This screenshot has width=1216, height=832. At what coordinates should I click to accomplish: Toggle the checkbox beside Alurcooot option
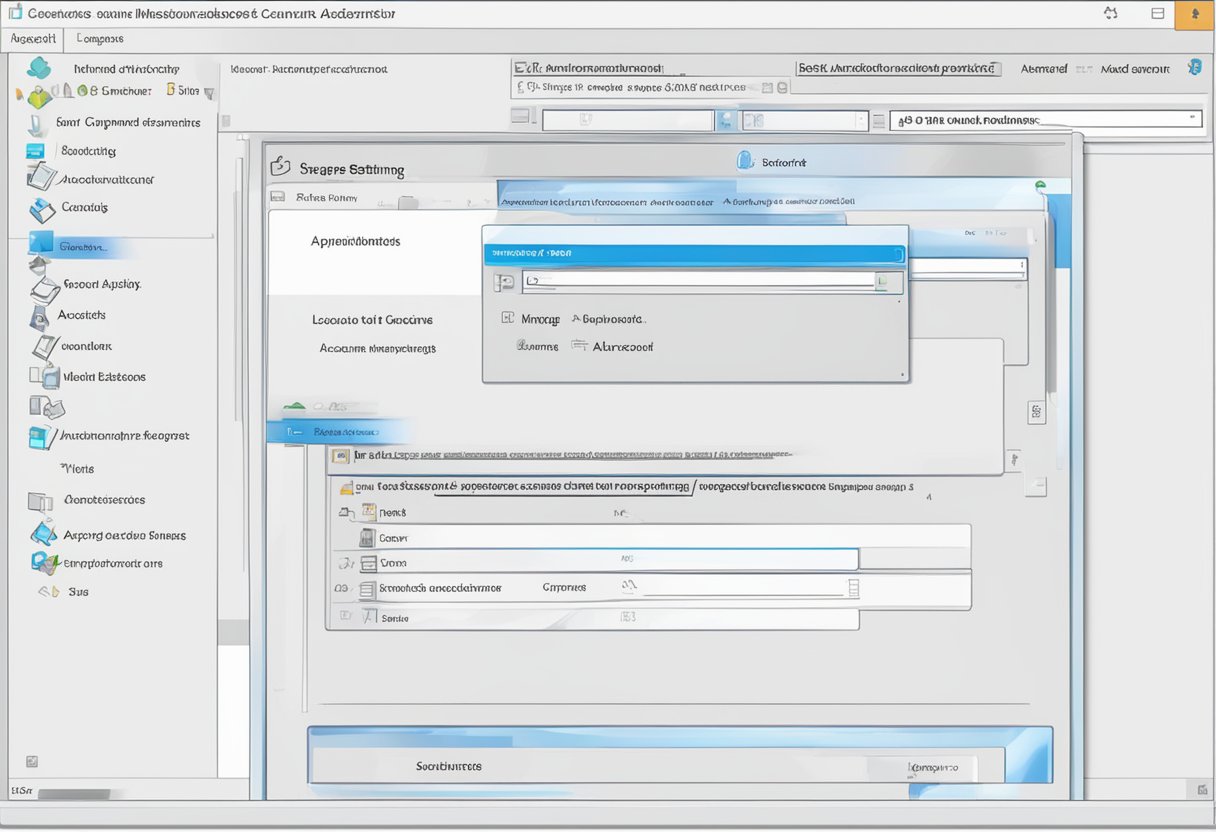(578, 346)
